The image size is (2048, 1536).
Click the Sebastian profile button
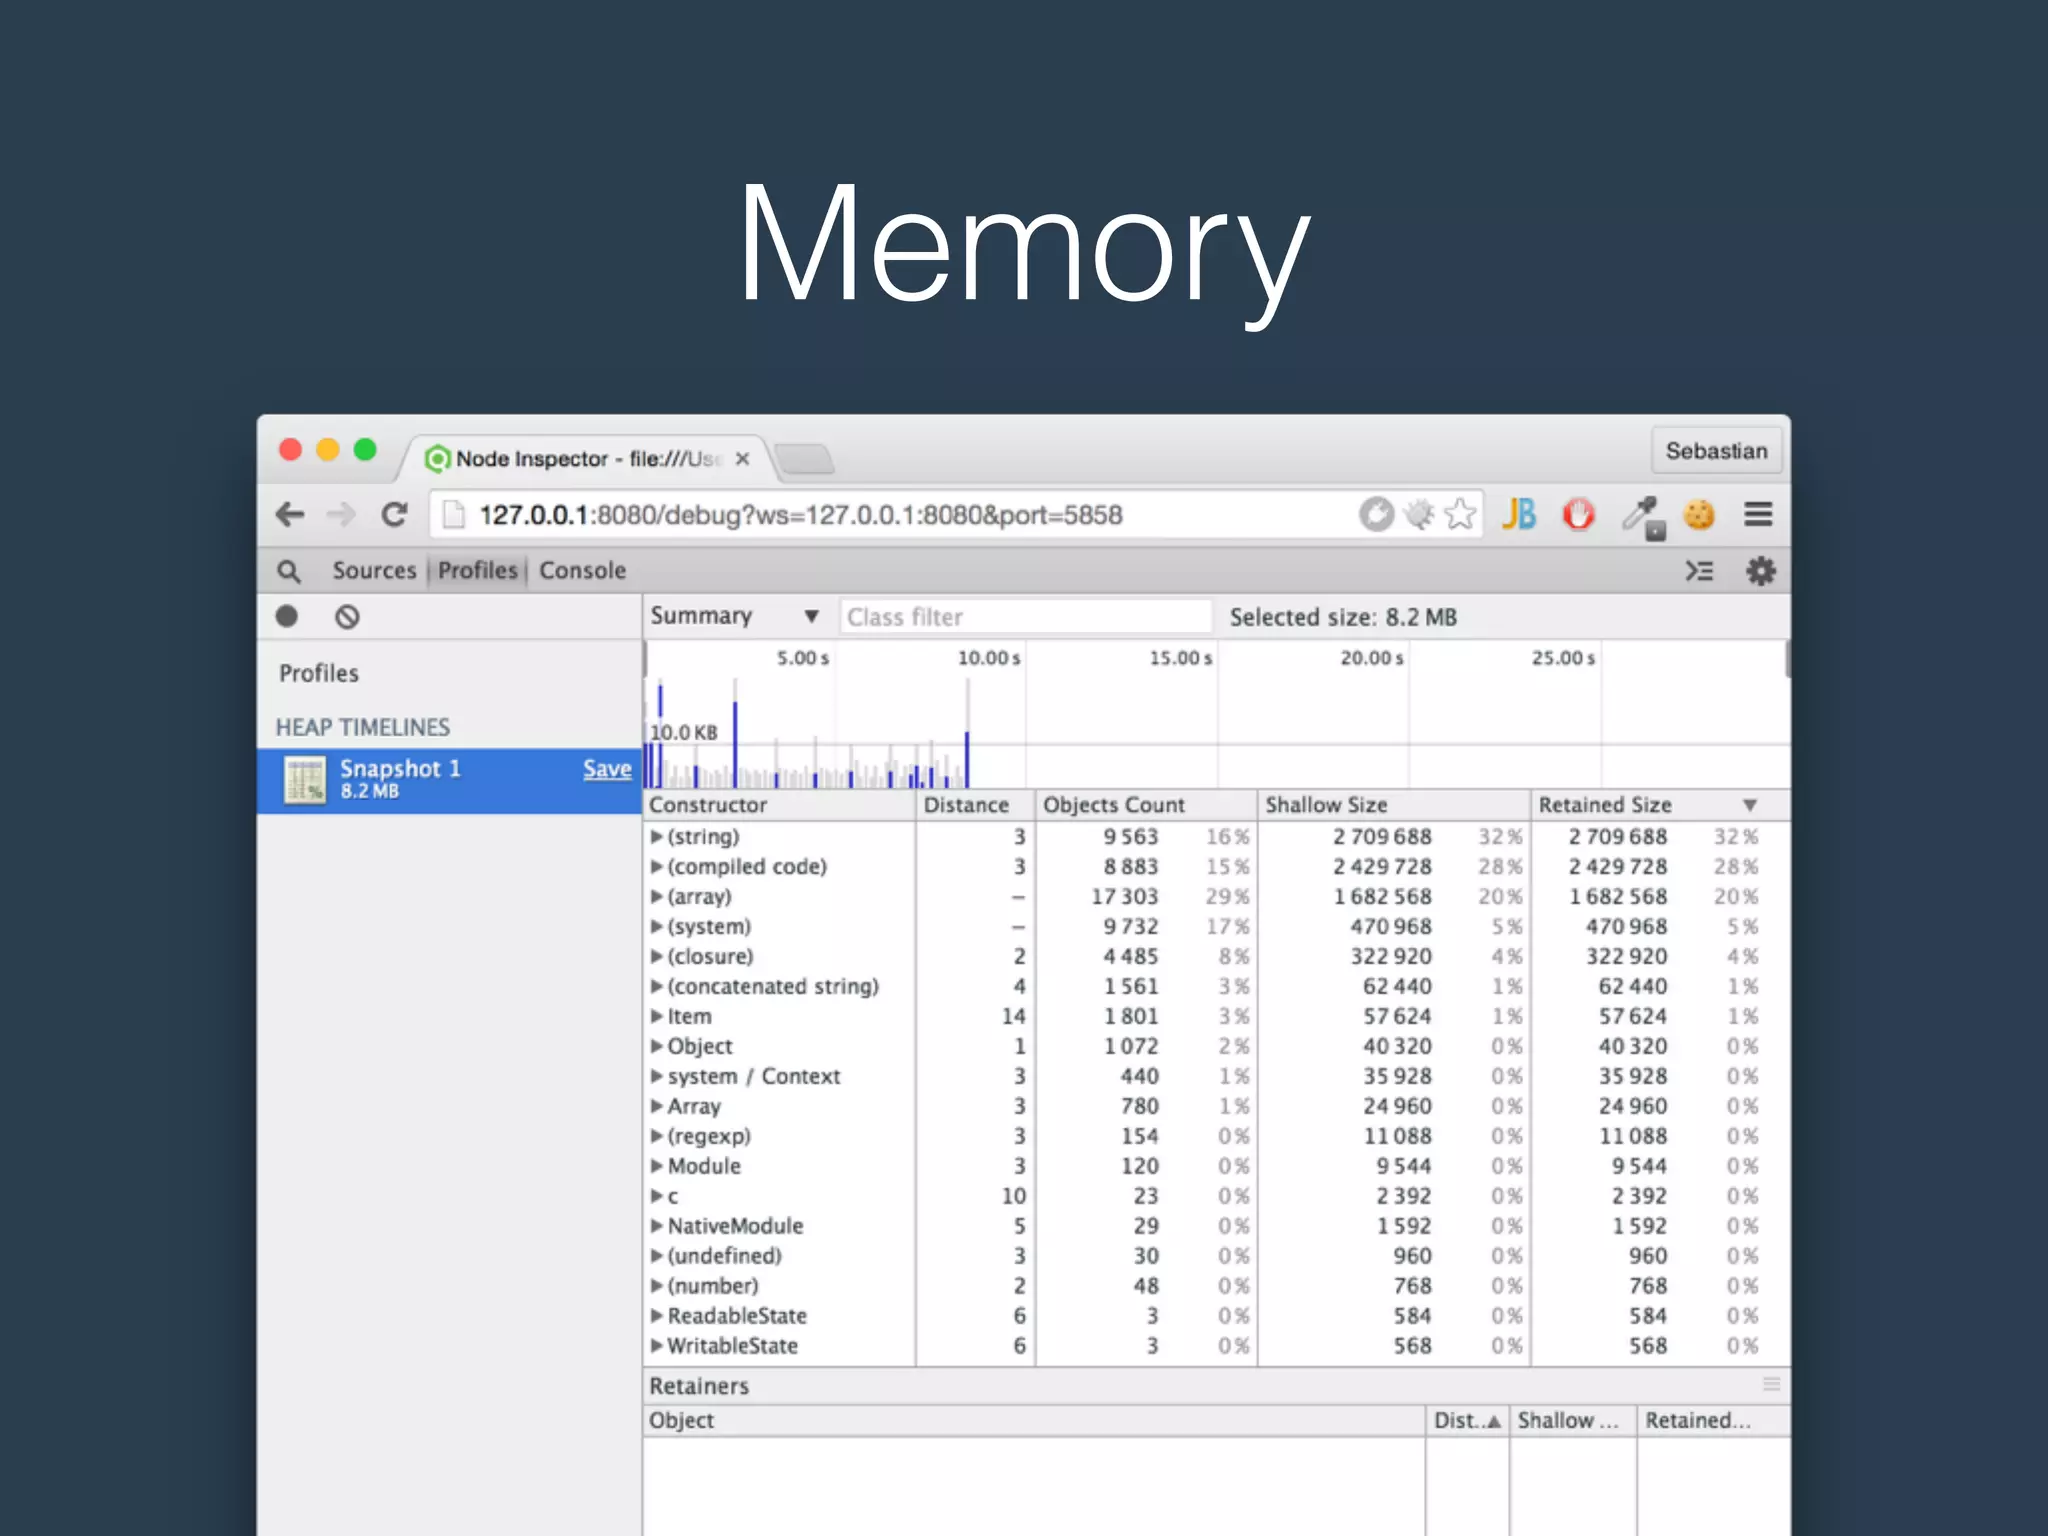(1716, 451)
